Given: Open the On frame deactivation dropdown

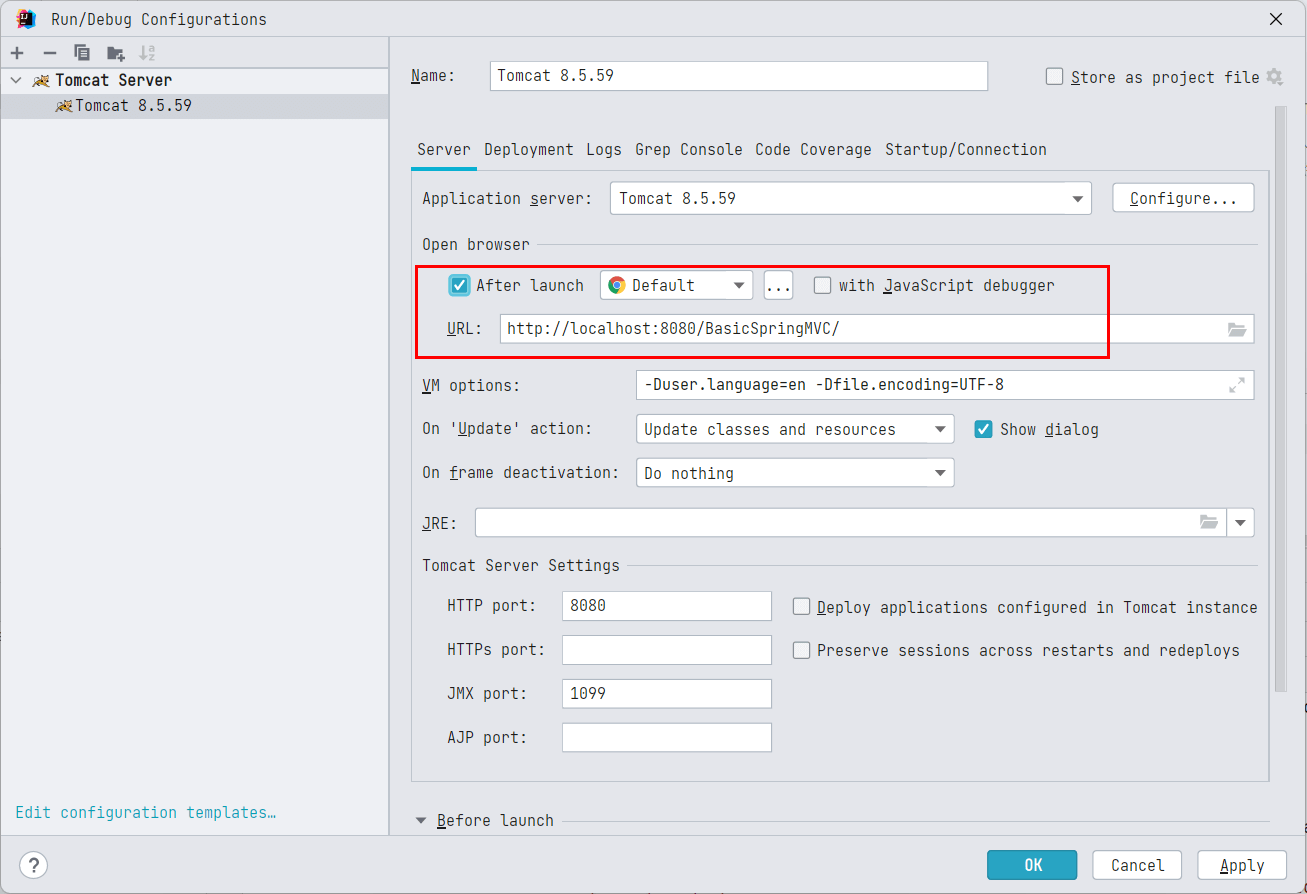Looking at the screenshot, I should [795, 473].
